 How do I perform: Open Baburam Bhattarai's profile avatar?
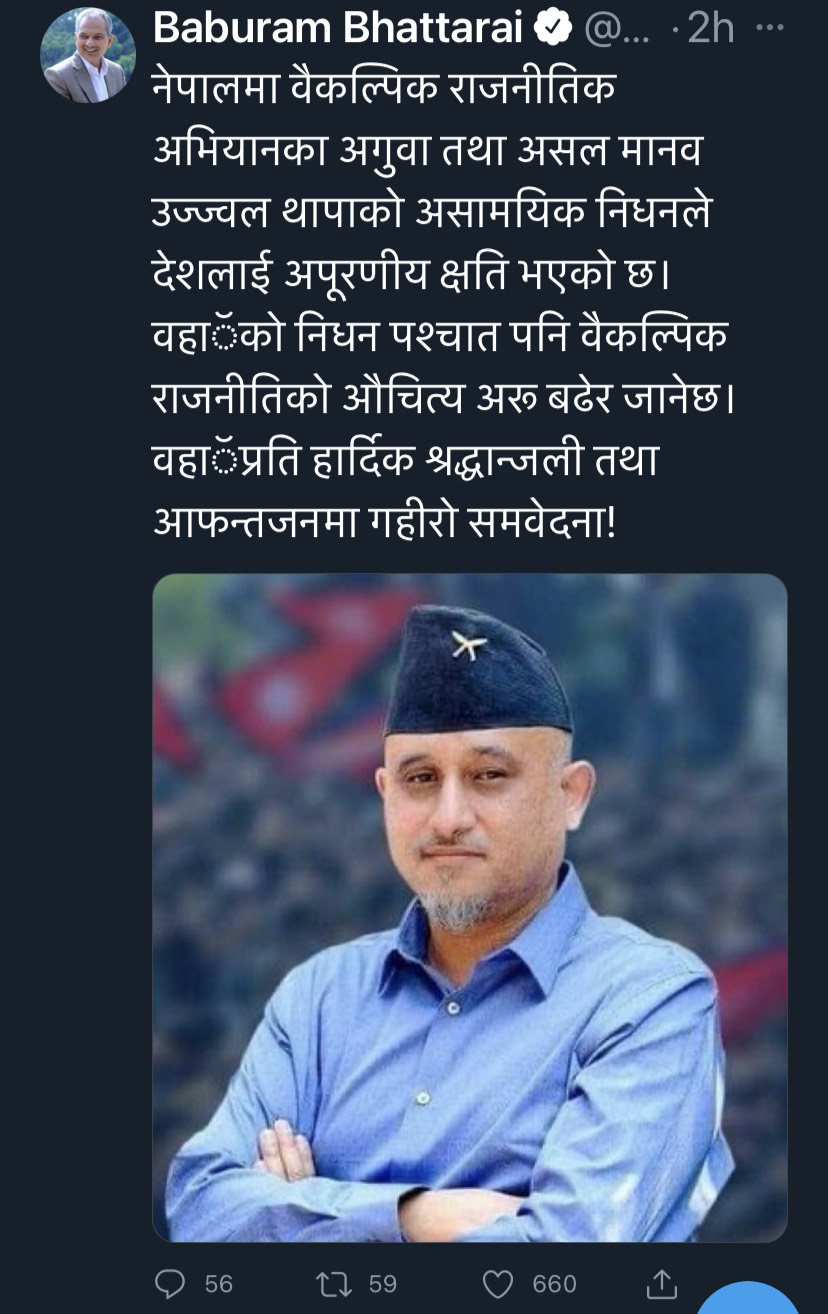[88, 55]
